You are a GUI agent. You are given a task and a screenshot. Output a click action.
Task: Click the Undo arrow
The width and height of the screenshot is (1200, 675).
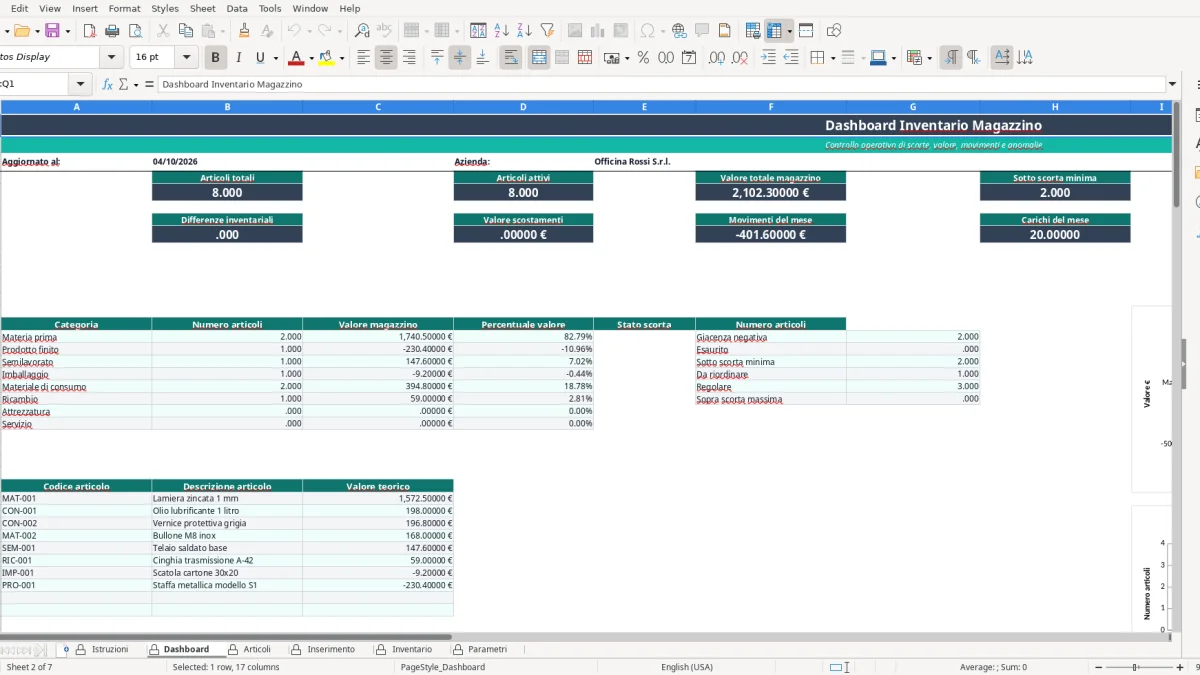293,31
